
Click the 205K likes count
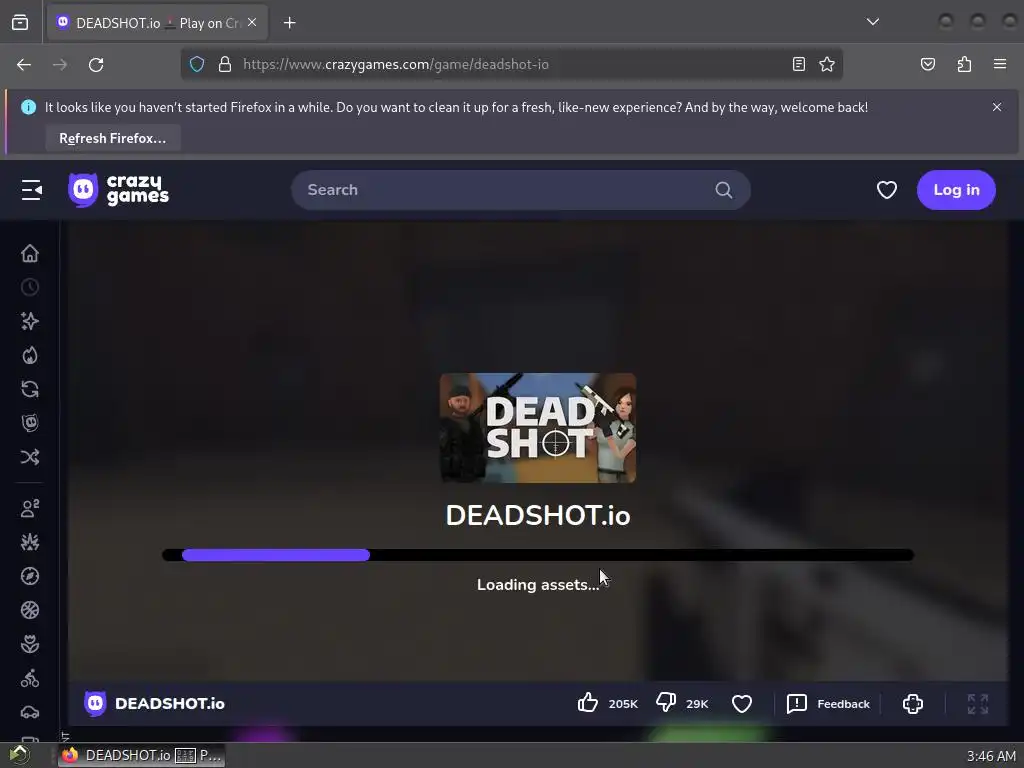click(x=623, y=704)
